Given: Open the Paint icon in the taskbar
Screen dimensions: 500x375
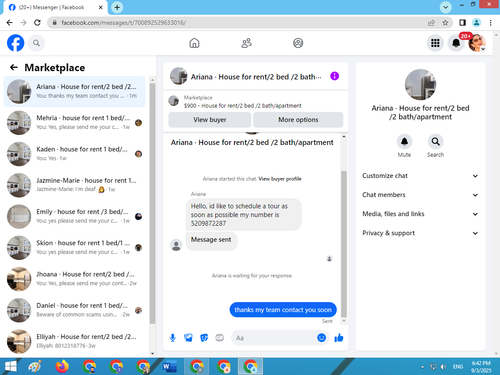Looking at the screenshot, I should pos(35,367).
